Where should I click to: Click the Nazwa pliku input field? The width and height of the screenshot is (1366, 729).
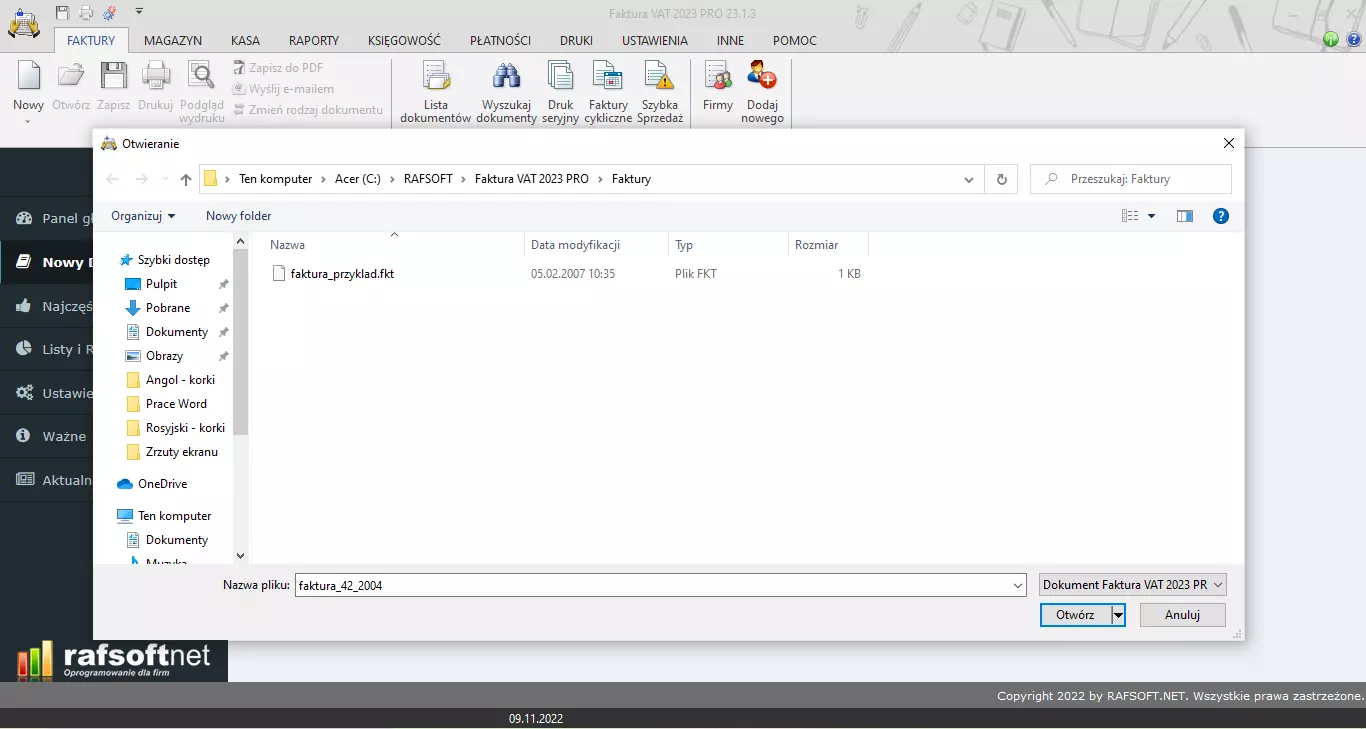[650, 586]
